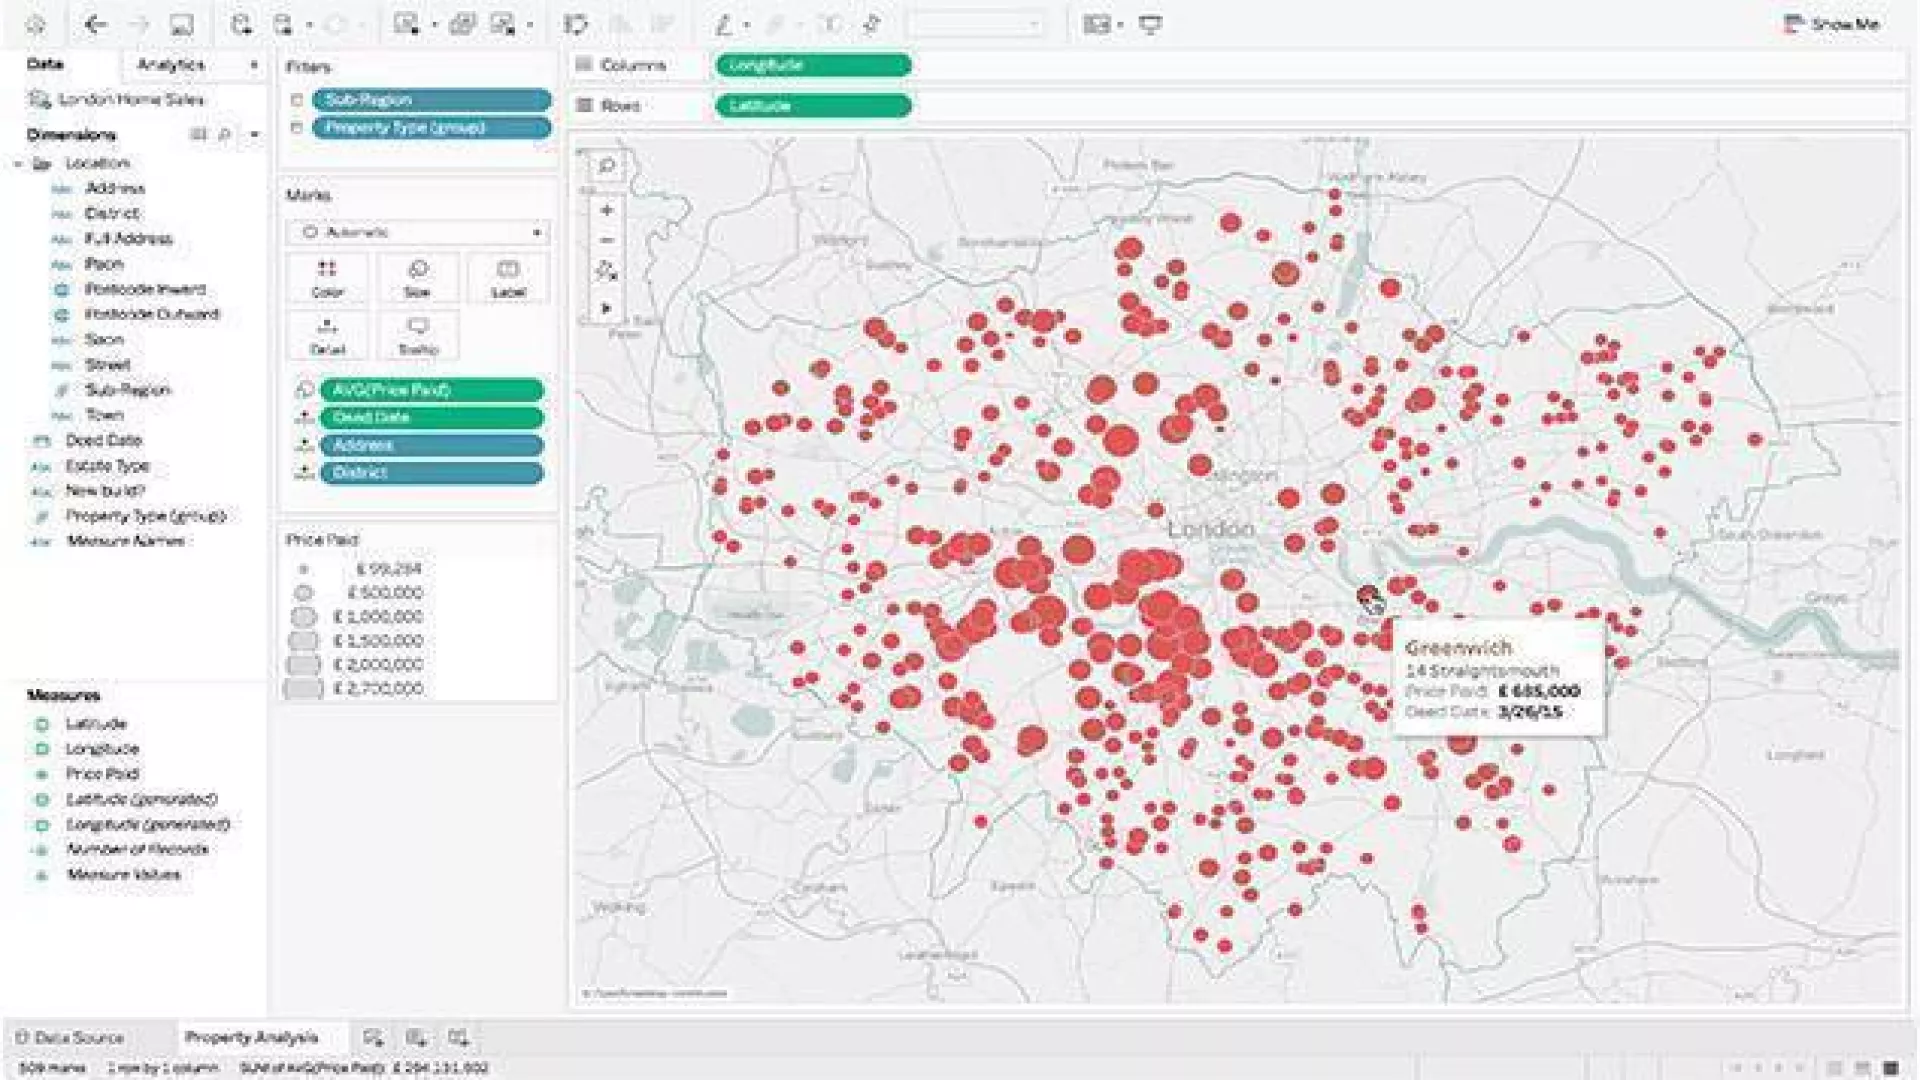Open the Data Source tab

pyautogui.click(x=72, y=1037)
